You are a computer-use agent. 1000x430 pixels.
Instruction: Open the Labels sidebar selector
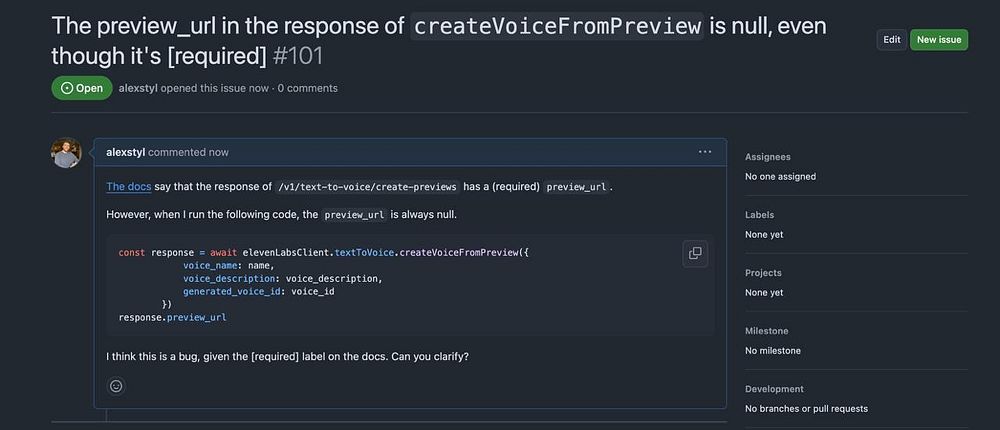coord(759,215)
